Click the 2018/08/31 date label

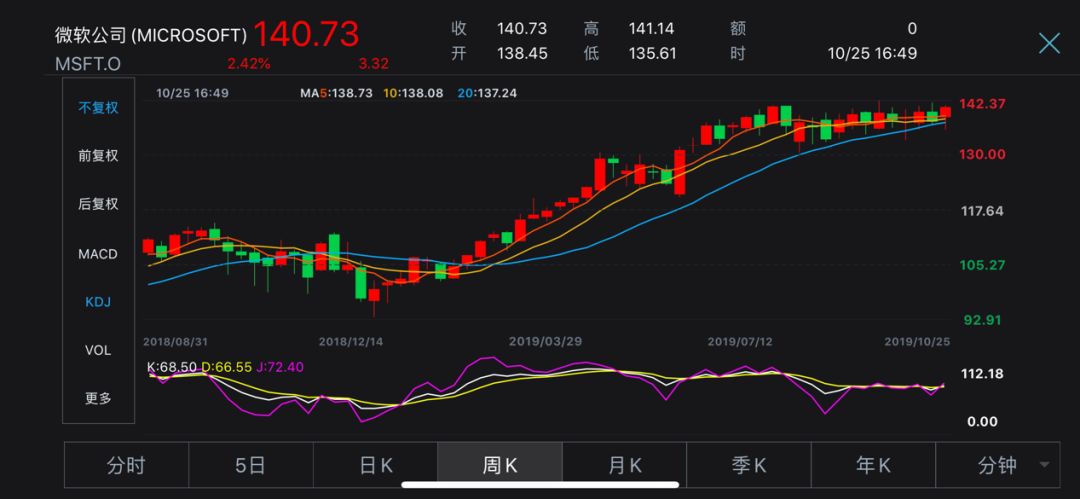[175, 341]
